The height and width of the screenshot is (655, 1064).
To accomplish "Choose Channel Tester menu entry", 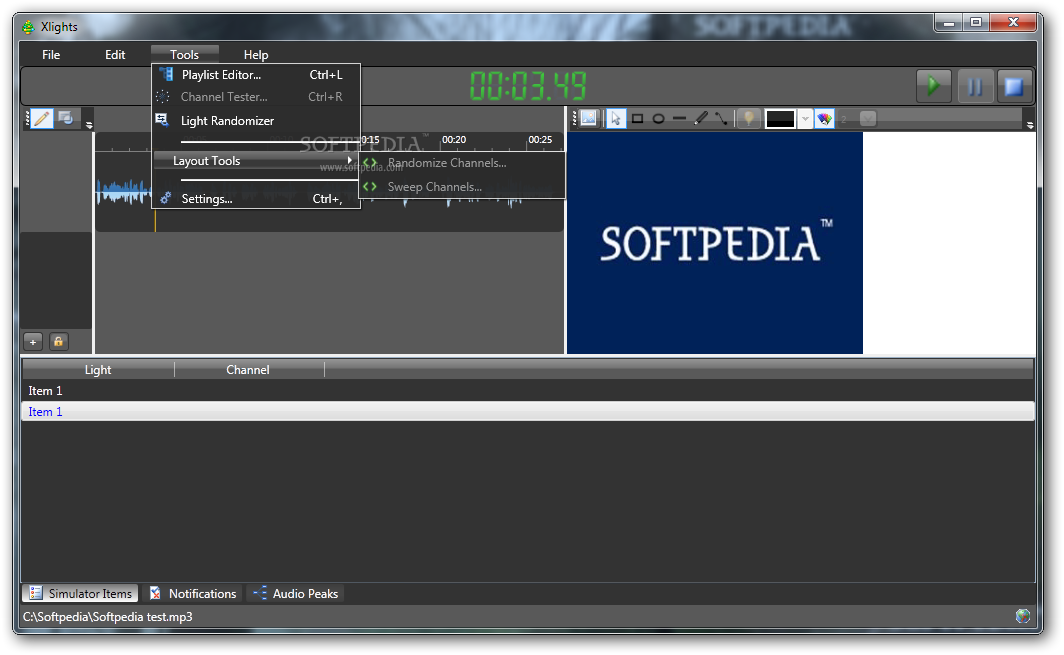I will 256,96.
